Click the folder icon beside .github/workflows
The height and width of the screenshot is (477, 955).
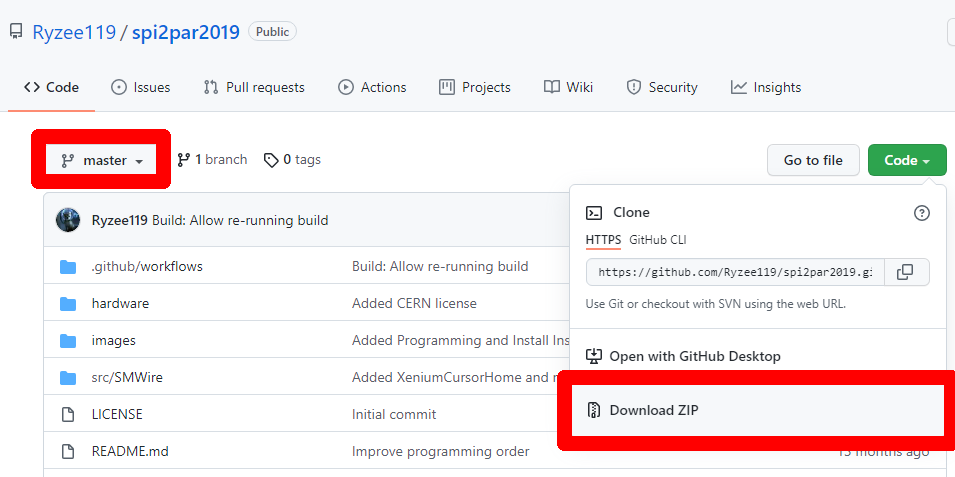click(x=68, y=267)
